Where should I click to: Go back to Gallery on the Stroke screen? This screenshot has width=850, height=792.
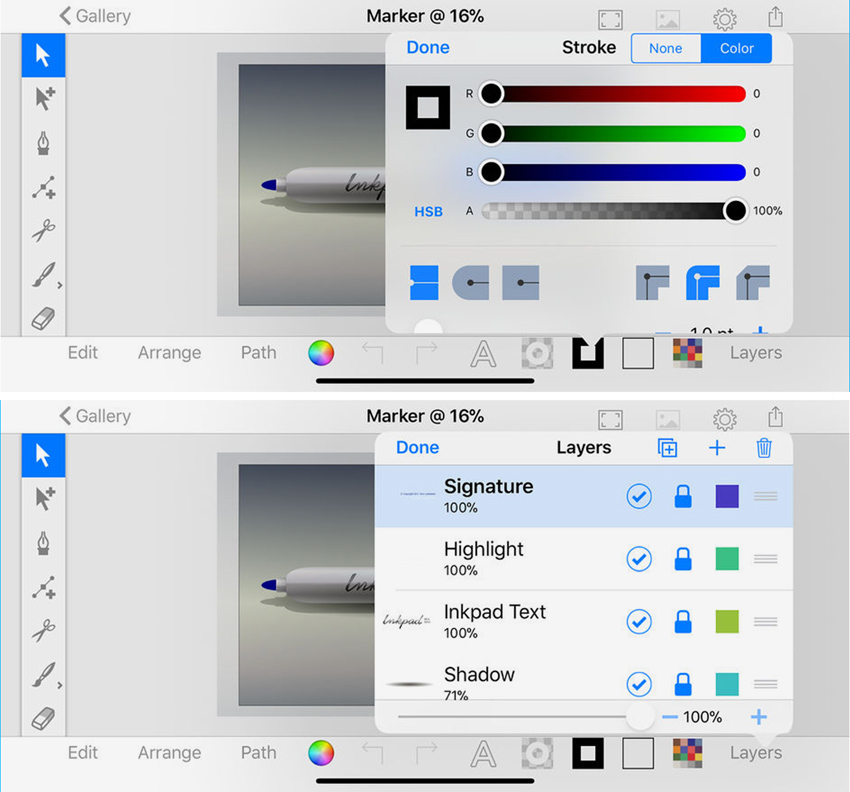pyautogui.click(x=95, y=16)
